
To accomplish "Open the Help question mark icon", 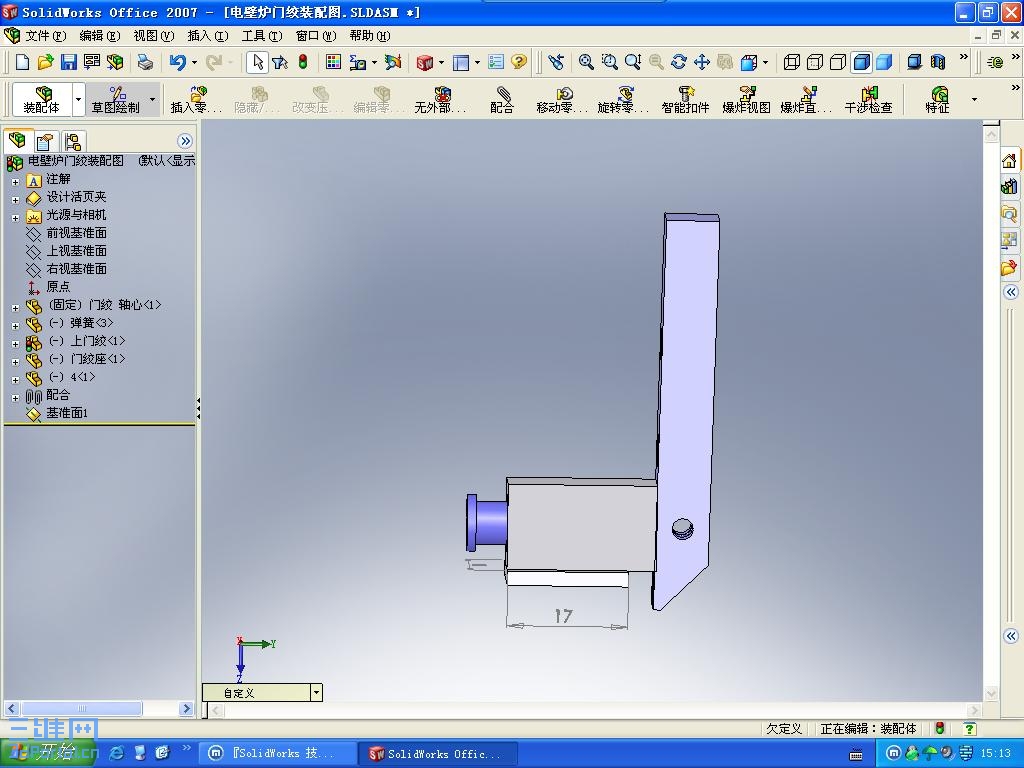I will (519, 62).
